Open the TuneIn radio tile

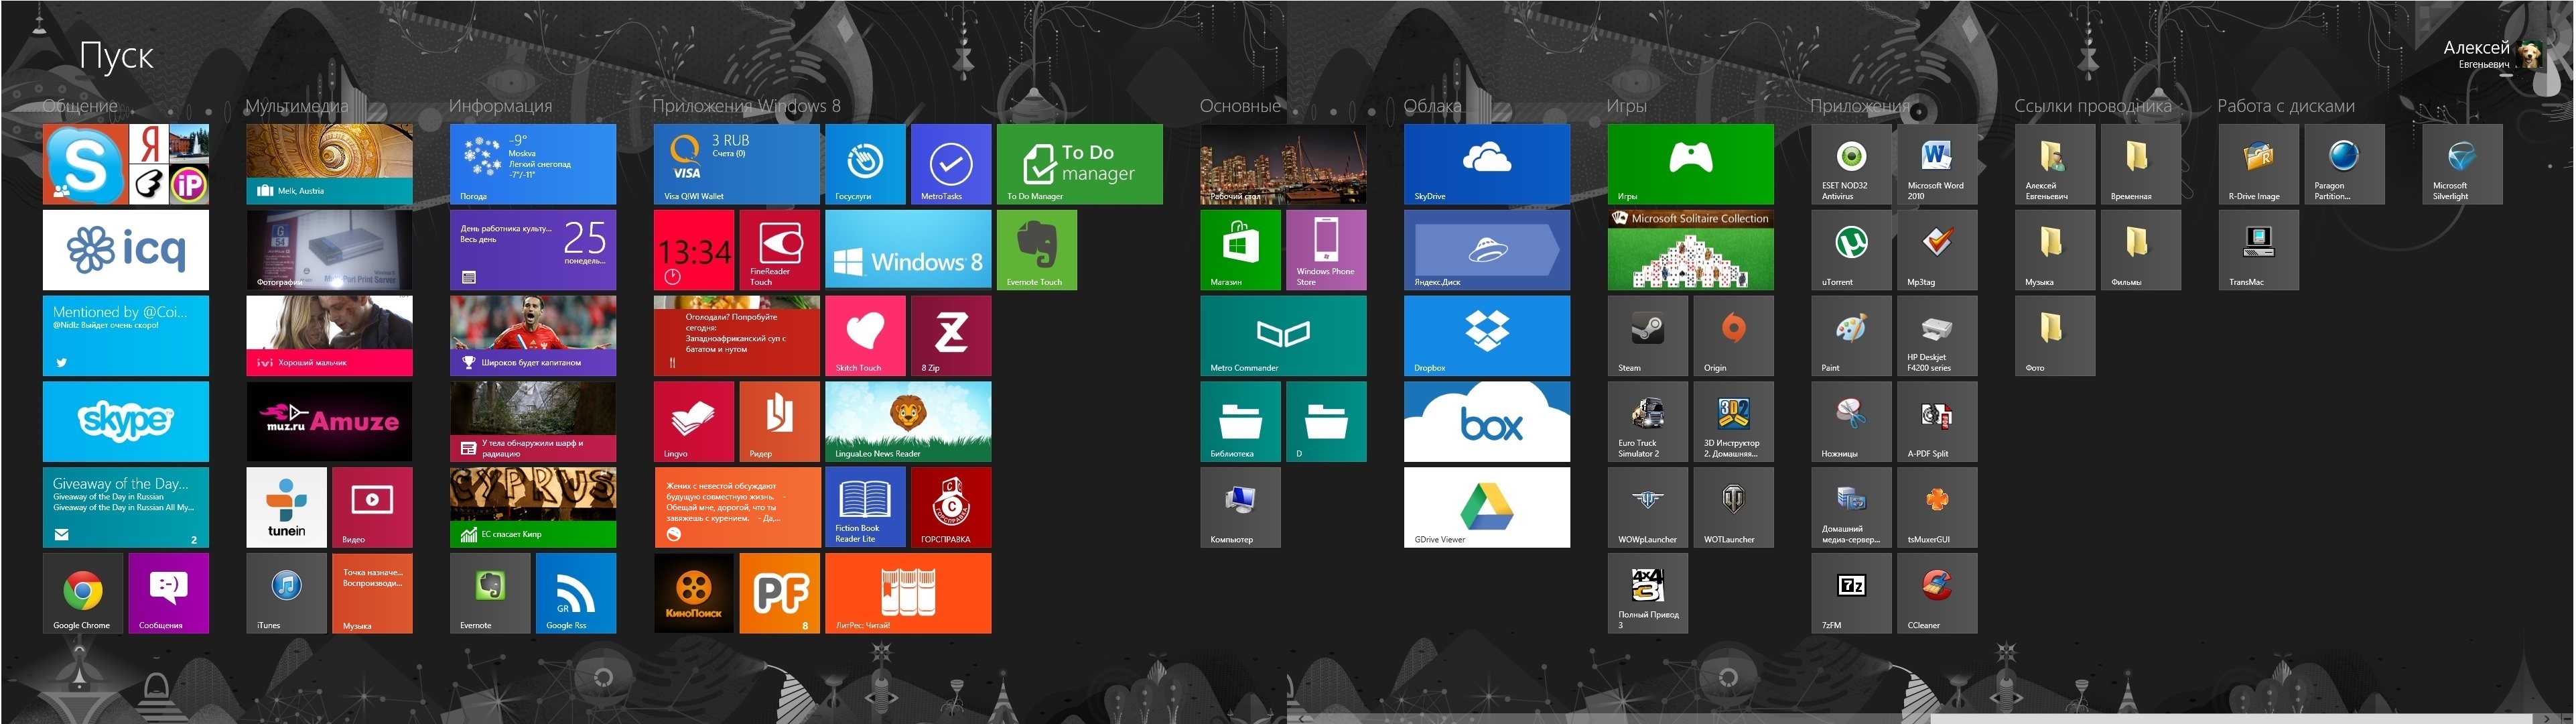[287, 507]
